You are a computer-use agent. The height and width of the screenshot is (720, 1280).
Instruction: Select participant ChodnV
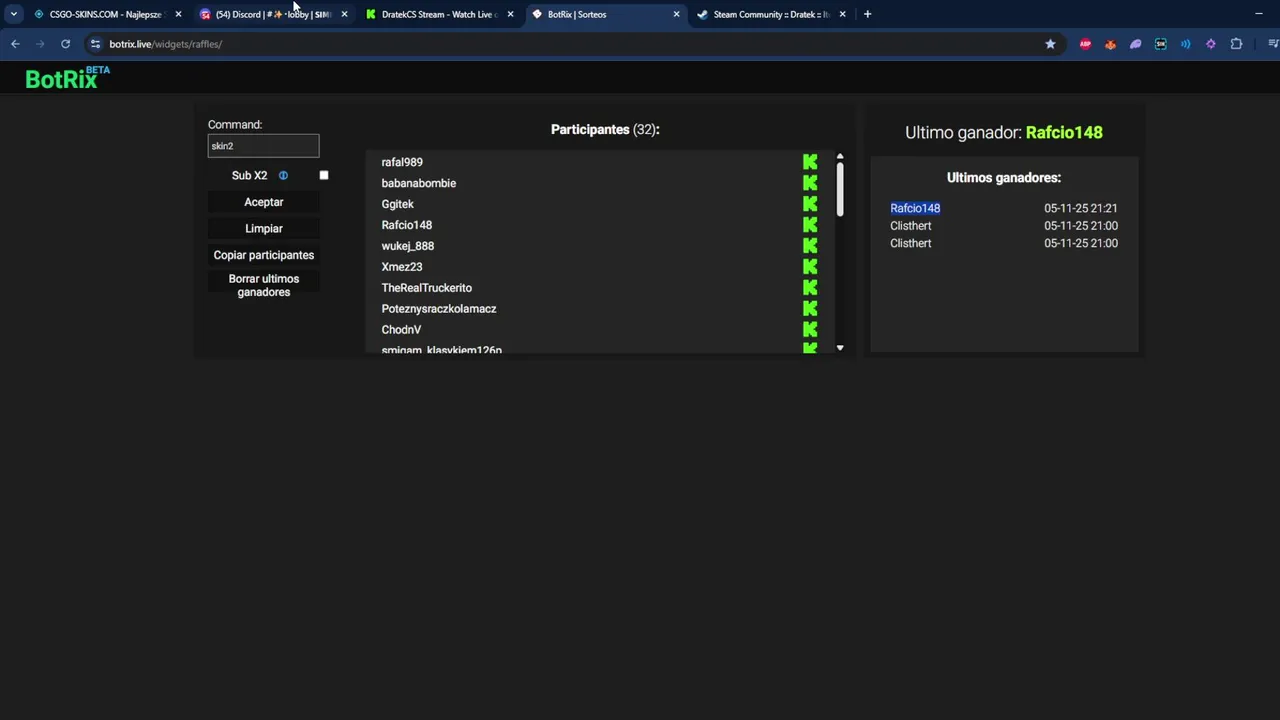(x=401, y=330)
